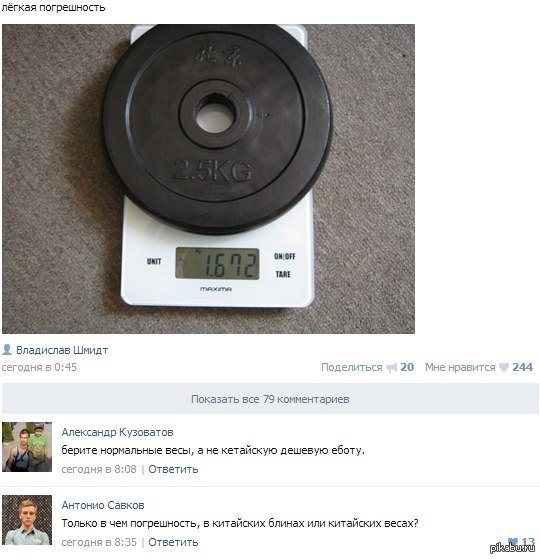Open Владислав Шмидт's profile link
The height and width of the screenshot is (559, 540).
62,350
